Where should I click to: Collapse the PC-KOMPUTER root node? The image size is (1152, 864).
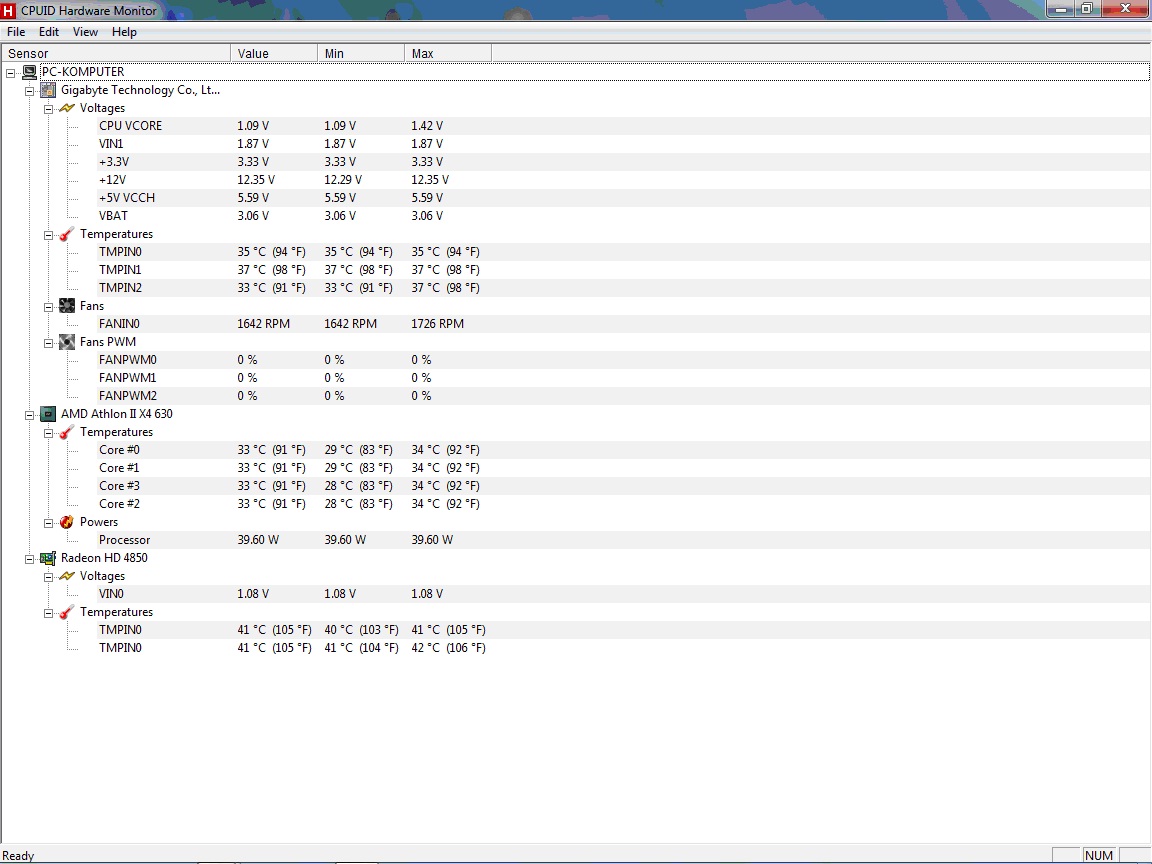coord(11,72)
